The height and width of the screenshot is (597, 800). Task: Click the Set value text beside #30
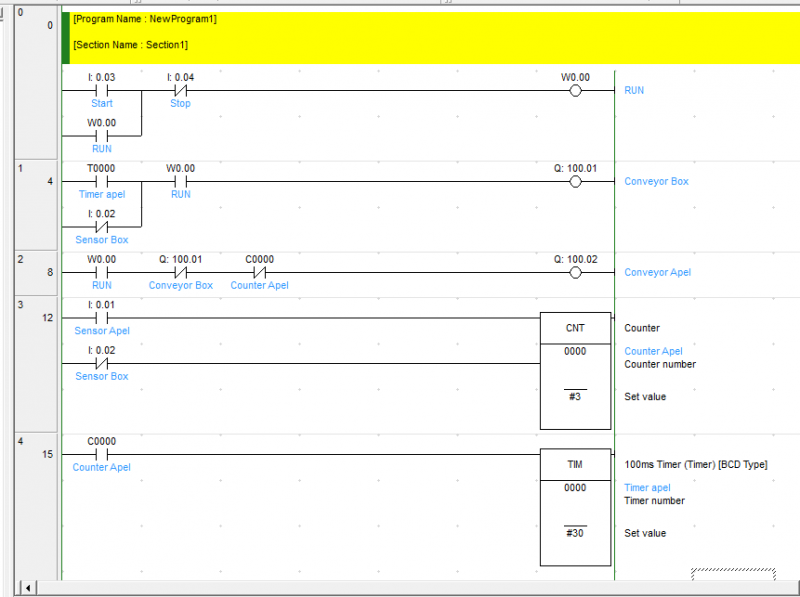(645, 533)
